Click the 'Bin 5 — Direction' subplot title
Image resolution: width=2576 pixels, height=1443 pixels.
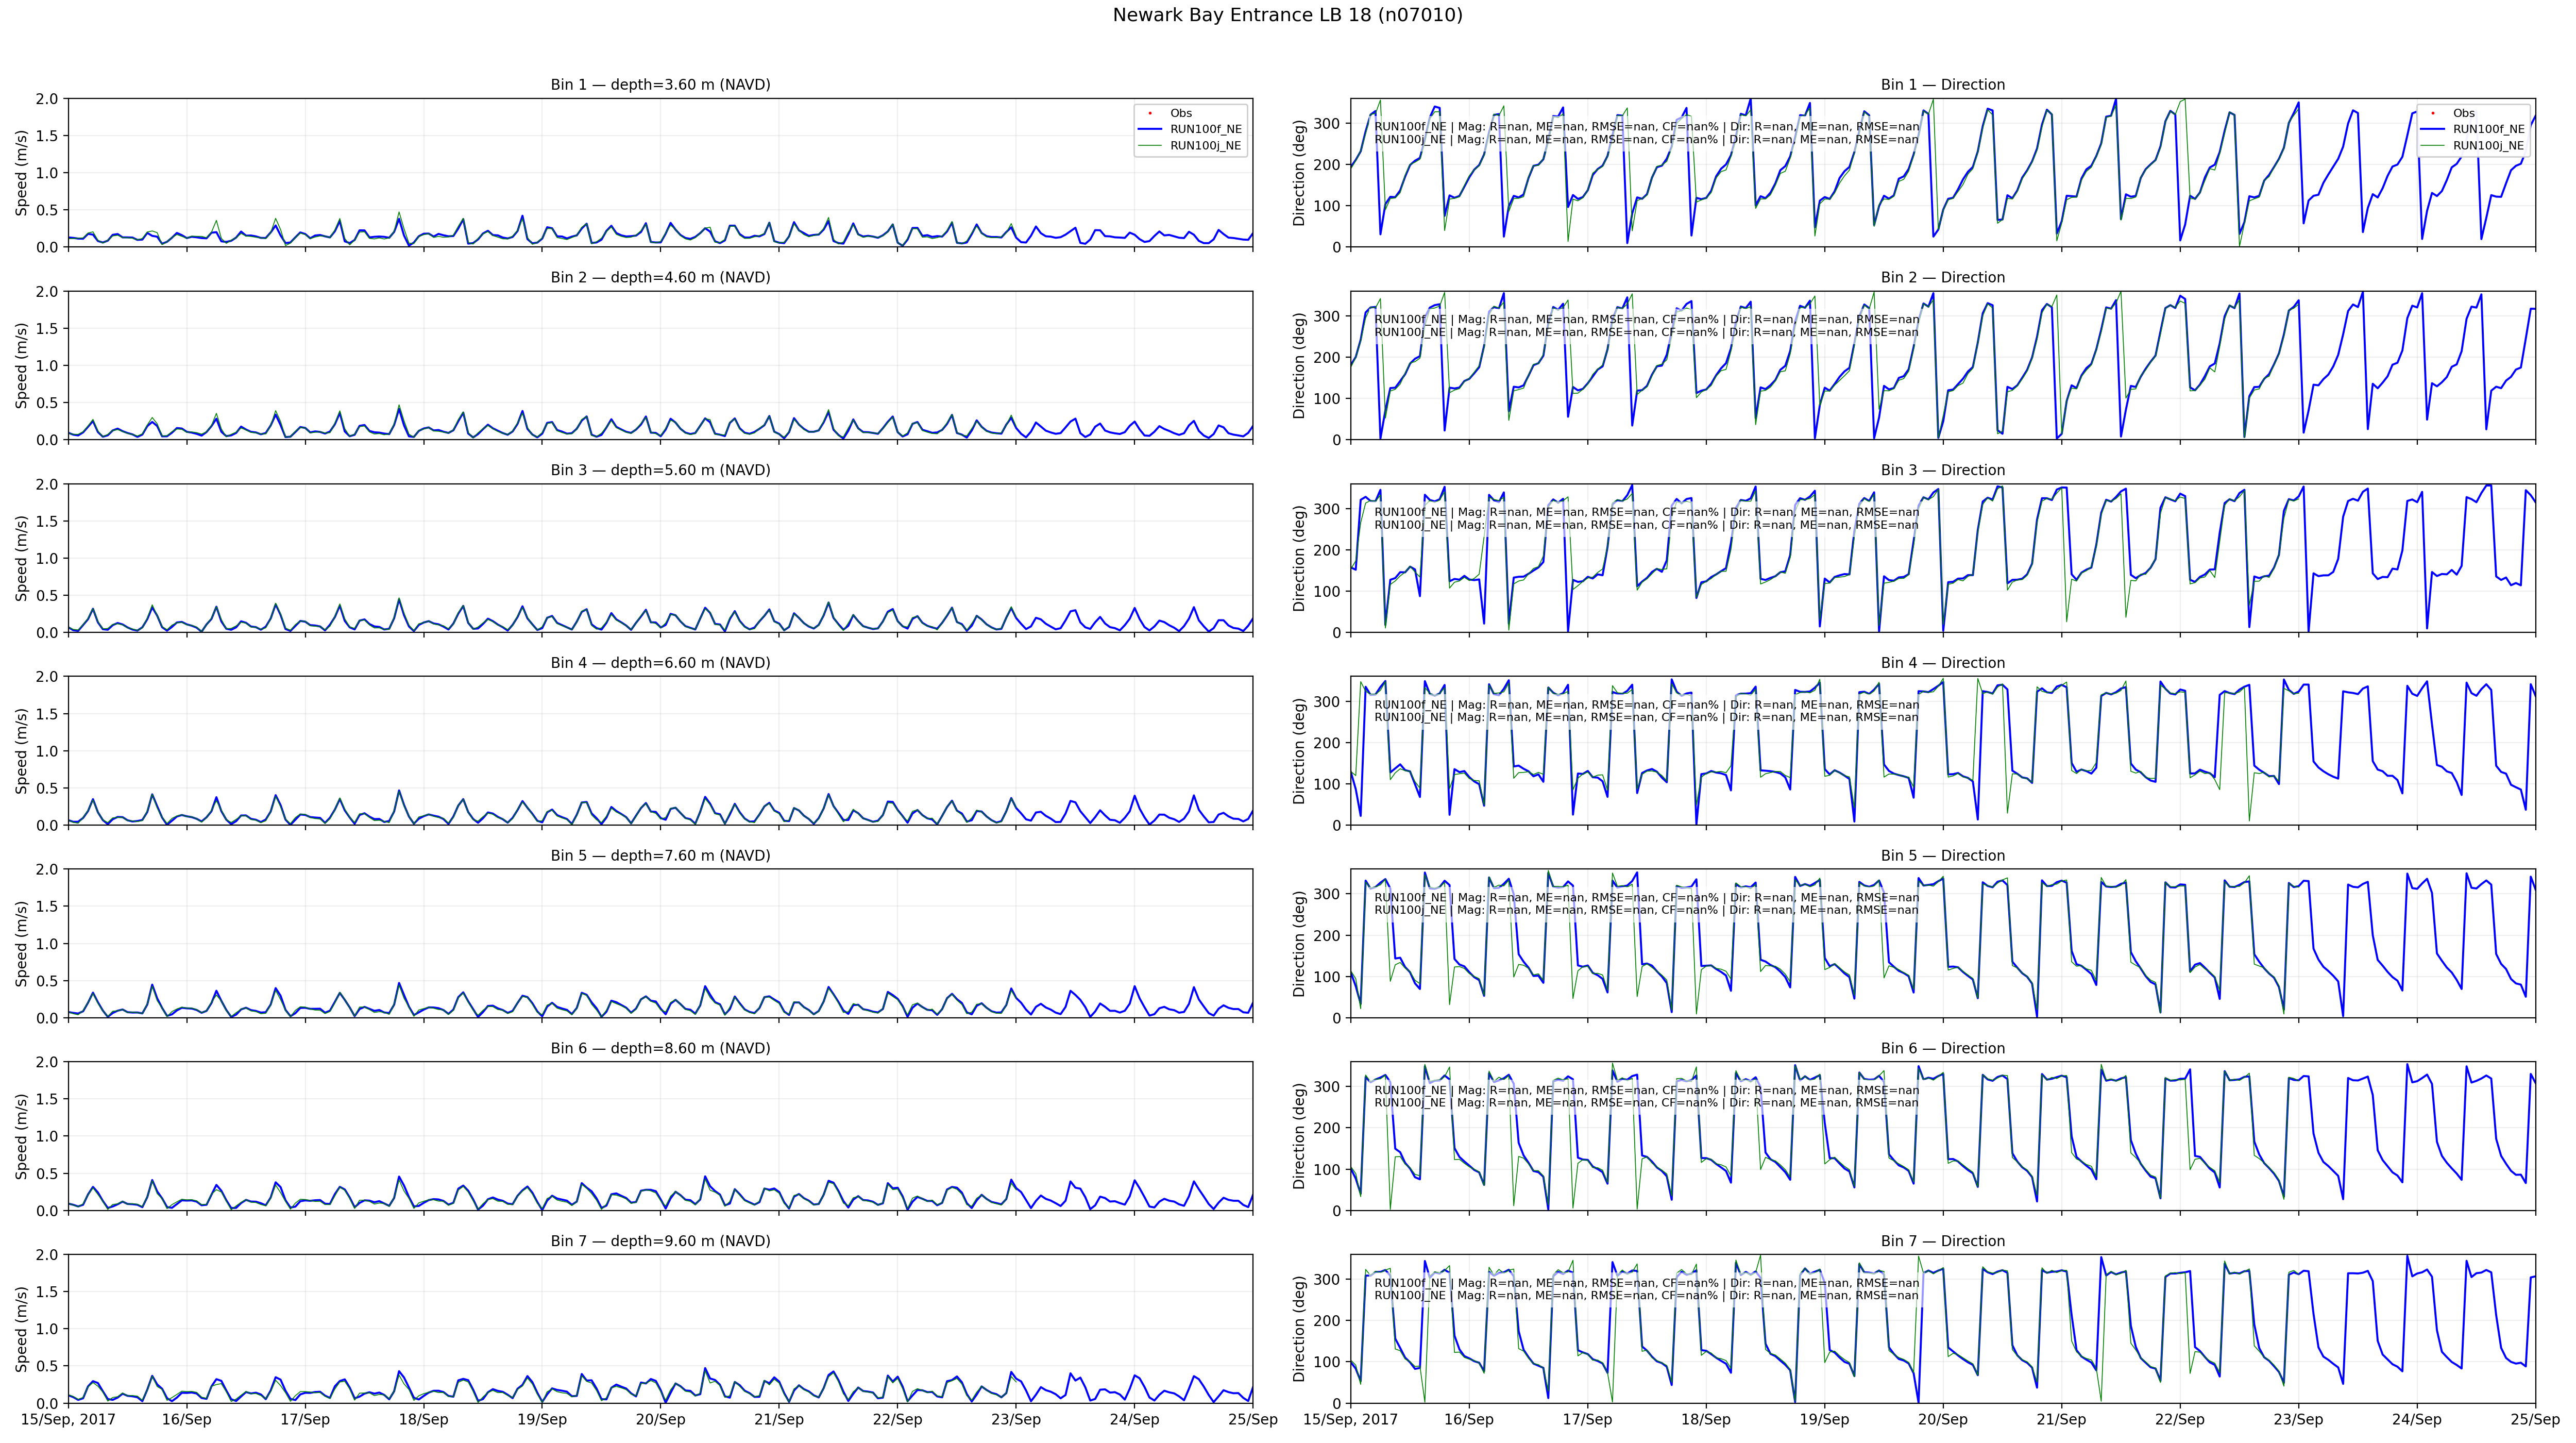tap(1942, 856)
